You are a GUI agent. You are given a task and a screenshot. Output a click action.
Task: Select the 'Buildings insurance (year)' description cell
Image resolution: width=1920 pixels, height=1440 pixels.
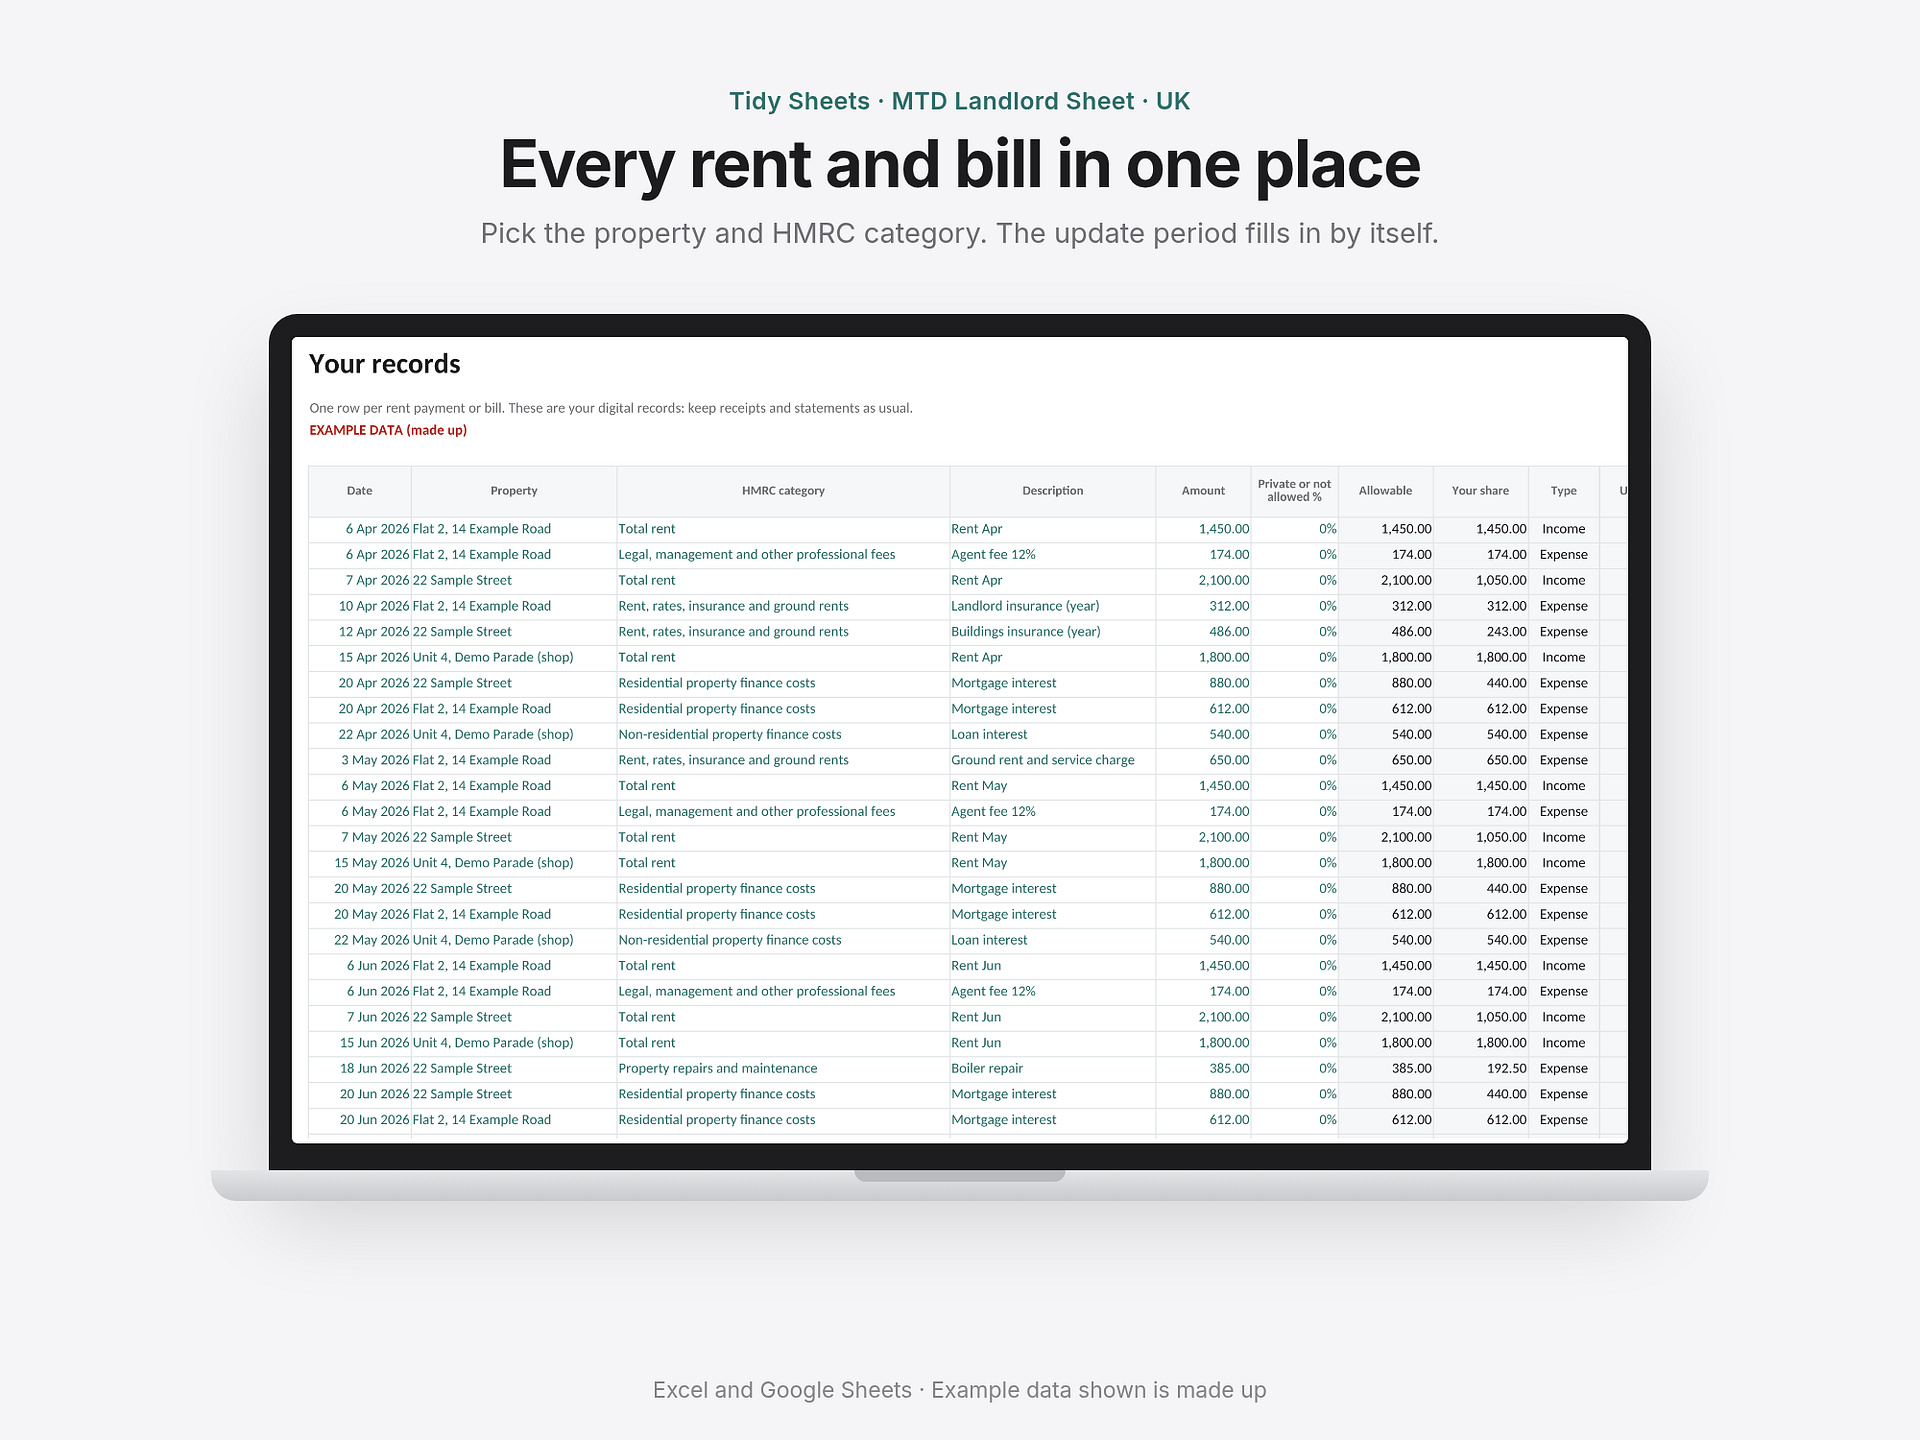[x=1052, y=632]
